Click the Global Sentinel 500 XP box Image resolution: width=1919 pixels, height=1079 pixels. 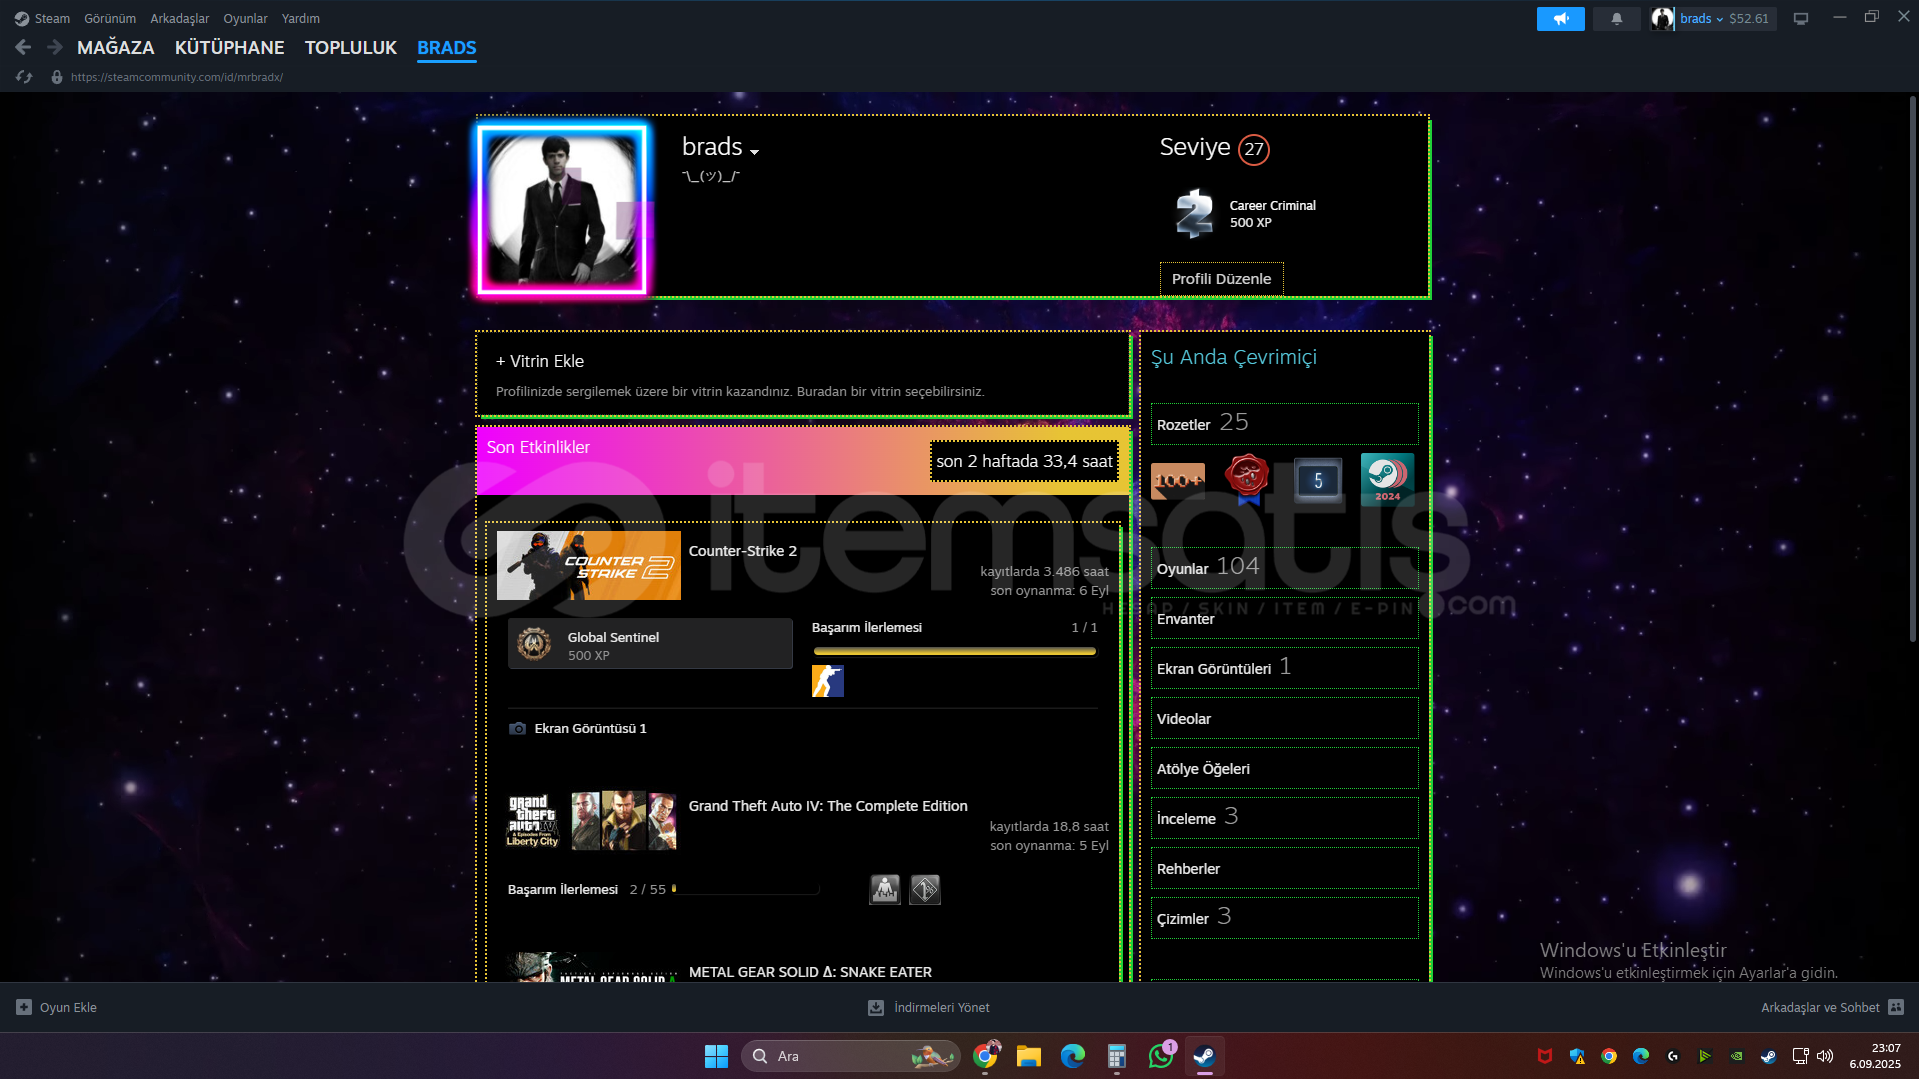pyautogui.click(x=650, y=644)
